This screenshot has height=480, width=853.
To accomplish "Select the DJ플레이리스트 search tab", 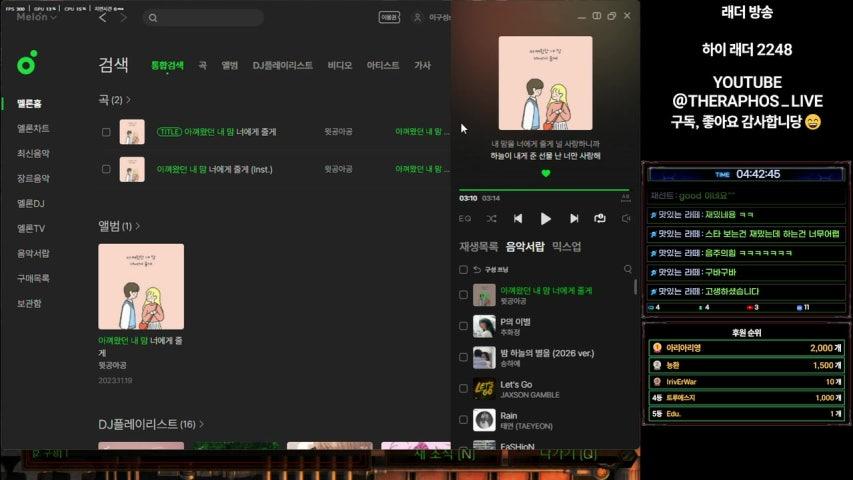I will pyautogui.click(x=282, y=65).
